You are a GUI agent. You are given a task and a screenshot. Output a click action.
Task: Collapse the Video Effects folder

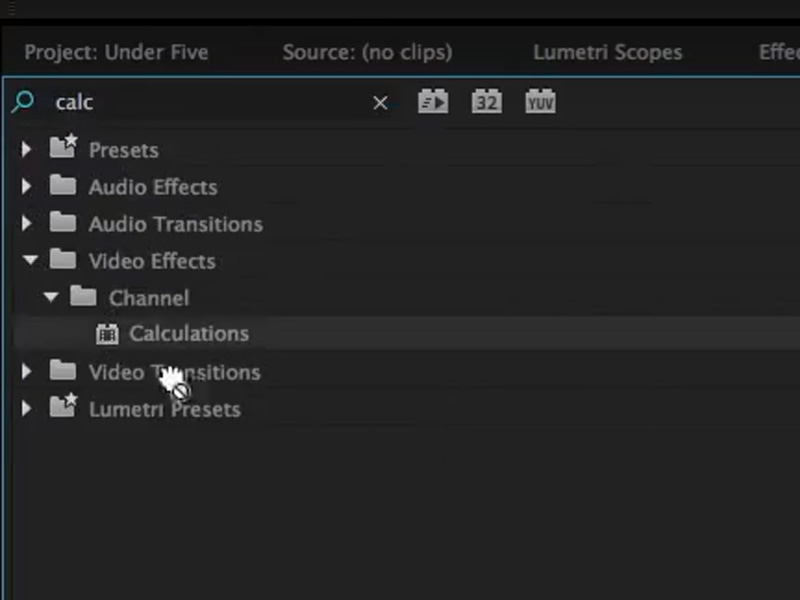click(x=30, y=260)
